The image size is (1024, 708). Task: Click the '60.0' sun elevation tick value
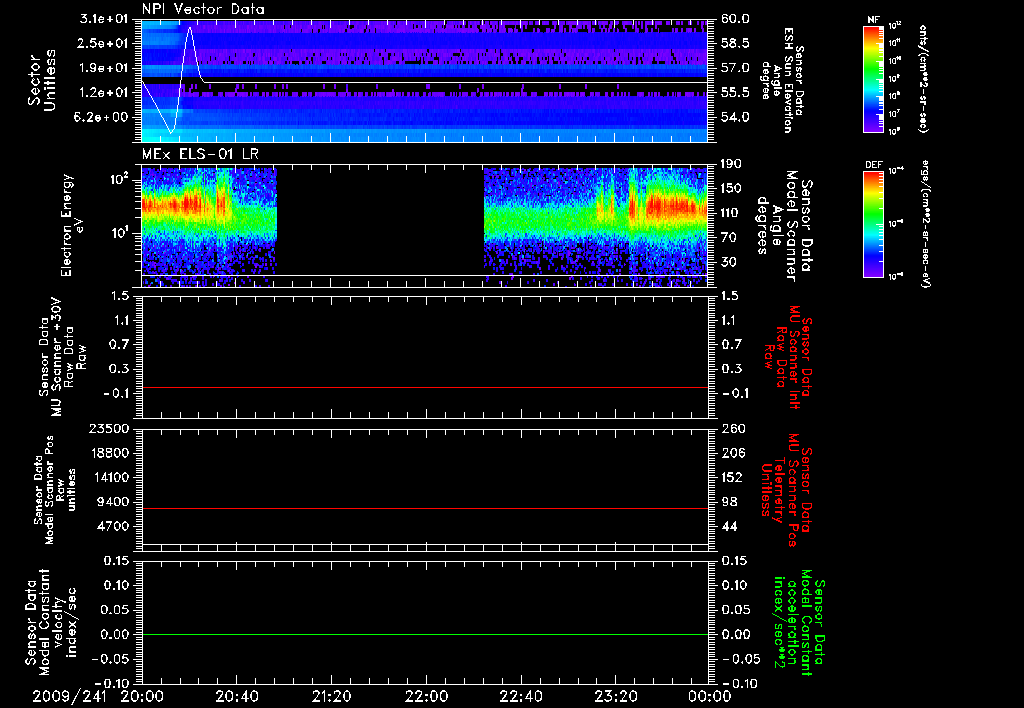pos(735,19)
